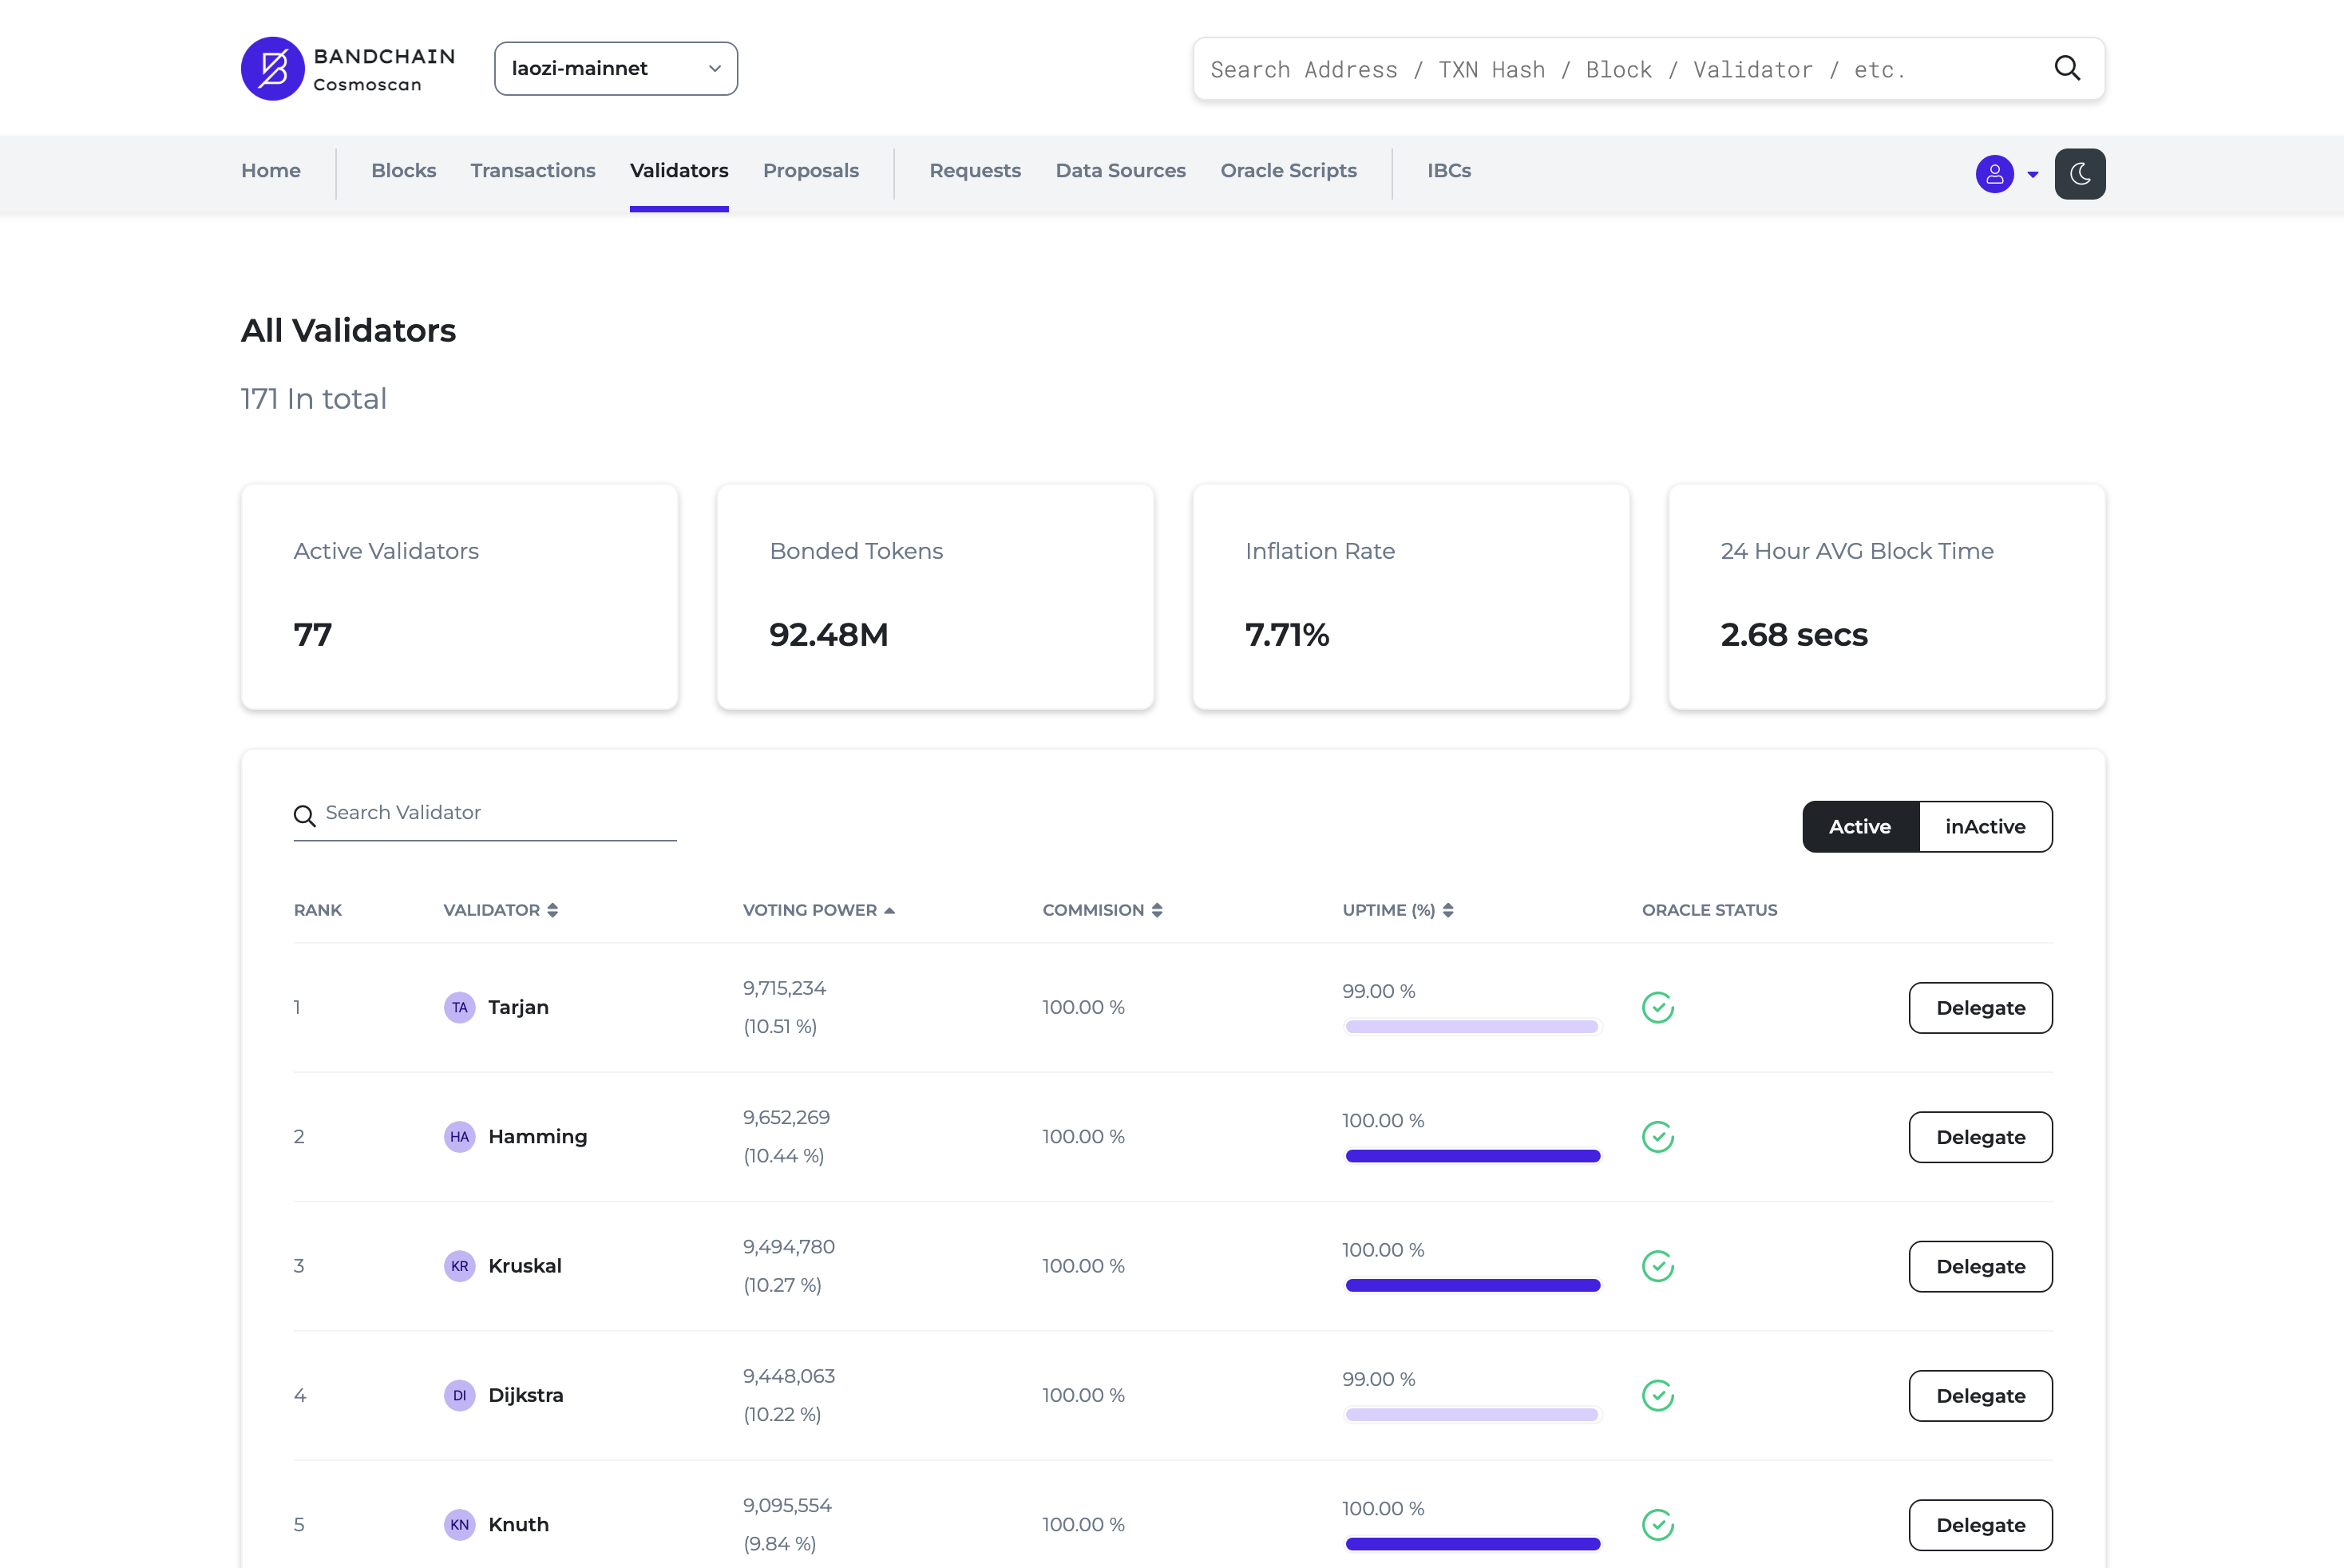Click the Search Validator magnifier icon
The width and height of the screenshot is (2344, 1568).
304,816
